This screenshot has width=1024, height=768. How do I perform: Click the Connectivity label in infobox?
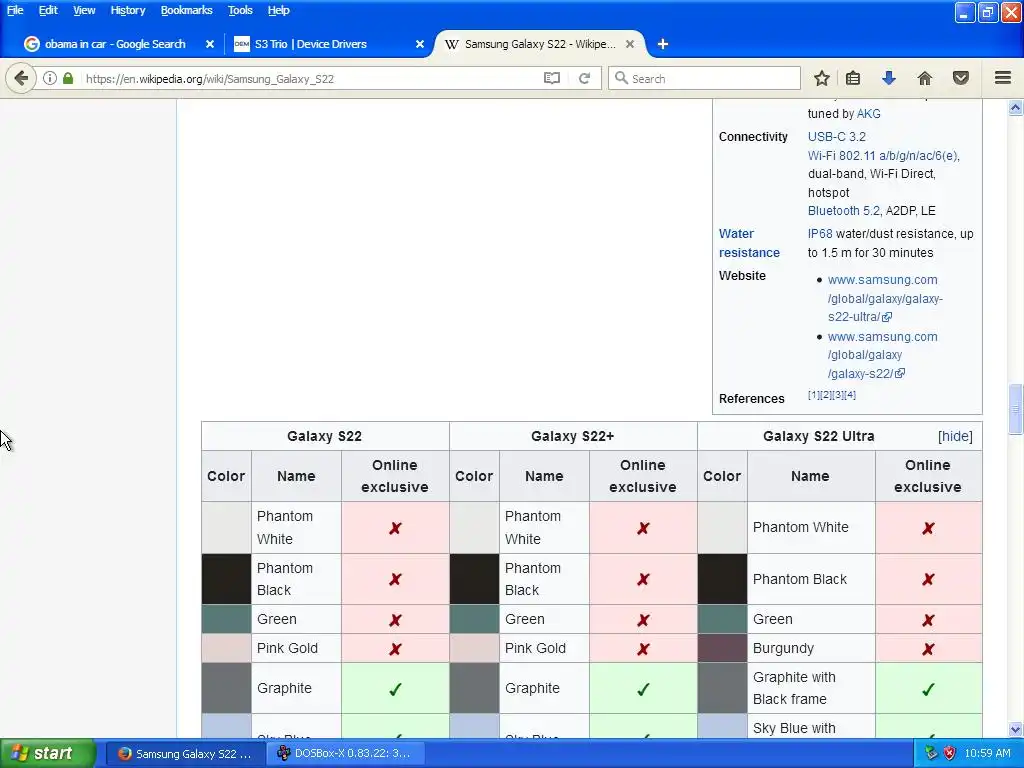click(753, 136)
